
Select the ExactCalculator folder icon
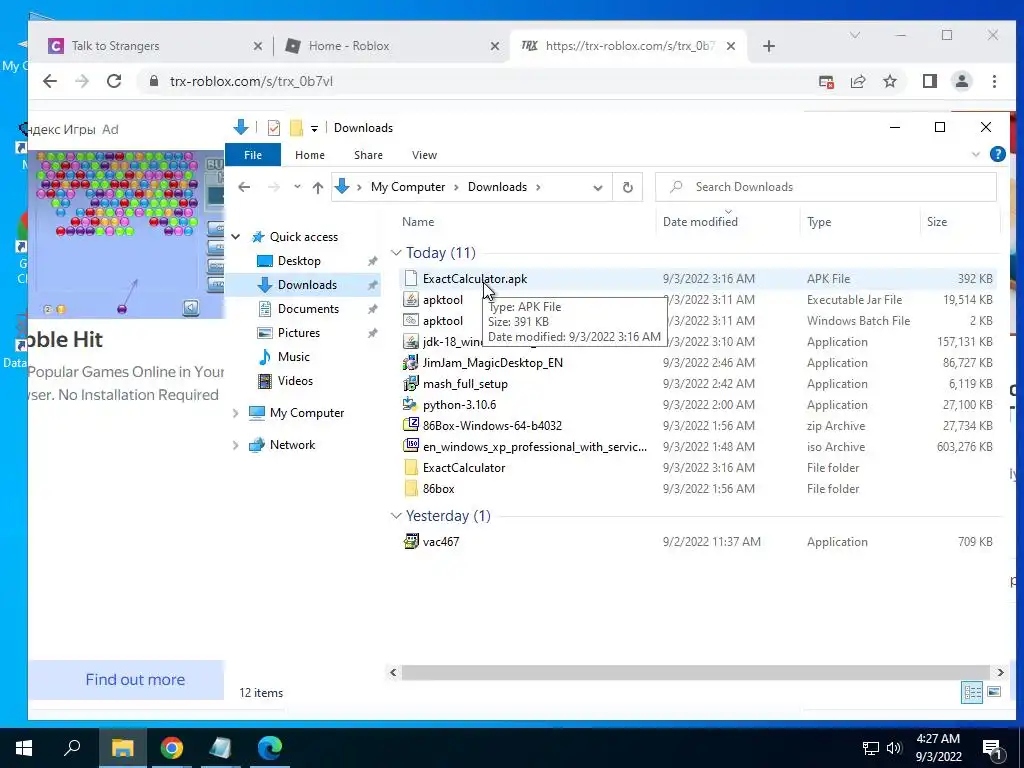pyautogui.click(x=411, y=468)
